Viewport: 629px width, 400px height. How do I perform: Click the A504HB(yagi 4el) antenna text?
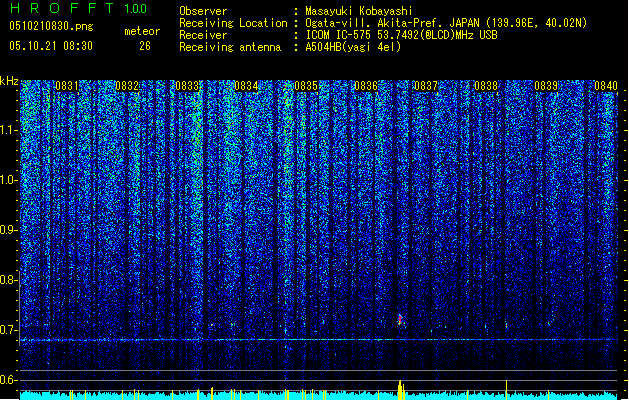pyautogui.click(x=353, y=47)
